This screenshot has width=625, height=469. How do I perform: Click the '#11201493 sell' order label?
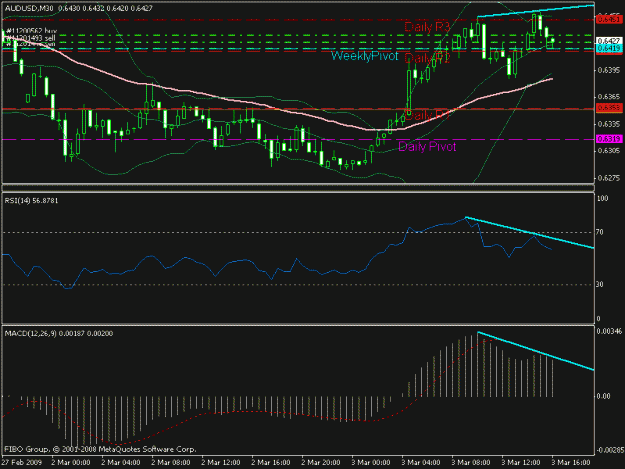coord(31,38)
